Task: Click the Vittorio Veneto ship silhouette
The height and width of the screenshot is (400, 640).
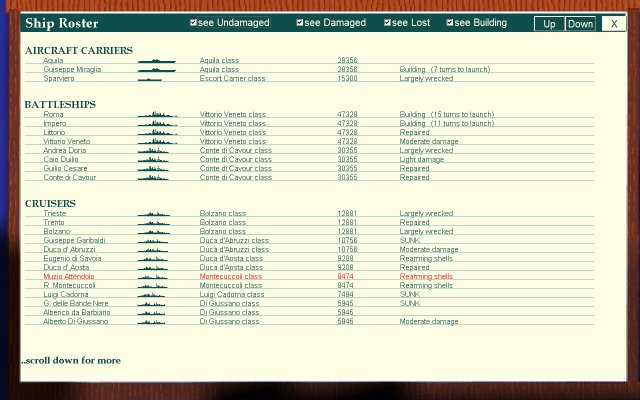Action: pyautogui.click(x=156, y=142)
